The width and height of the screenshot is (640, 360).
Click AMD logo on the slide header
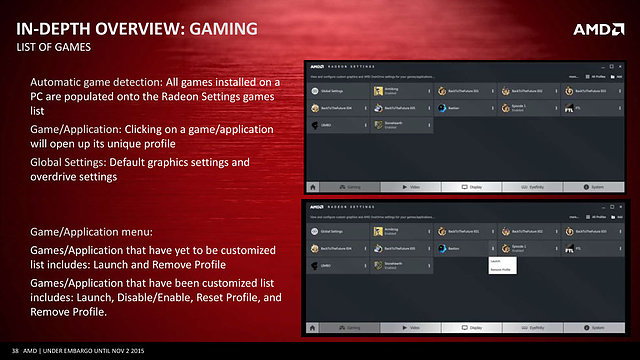(x=598, y=29)
